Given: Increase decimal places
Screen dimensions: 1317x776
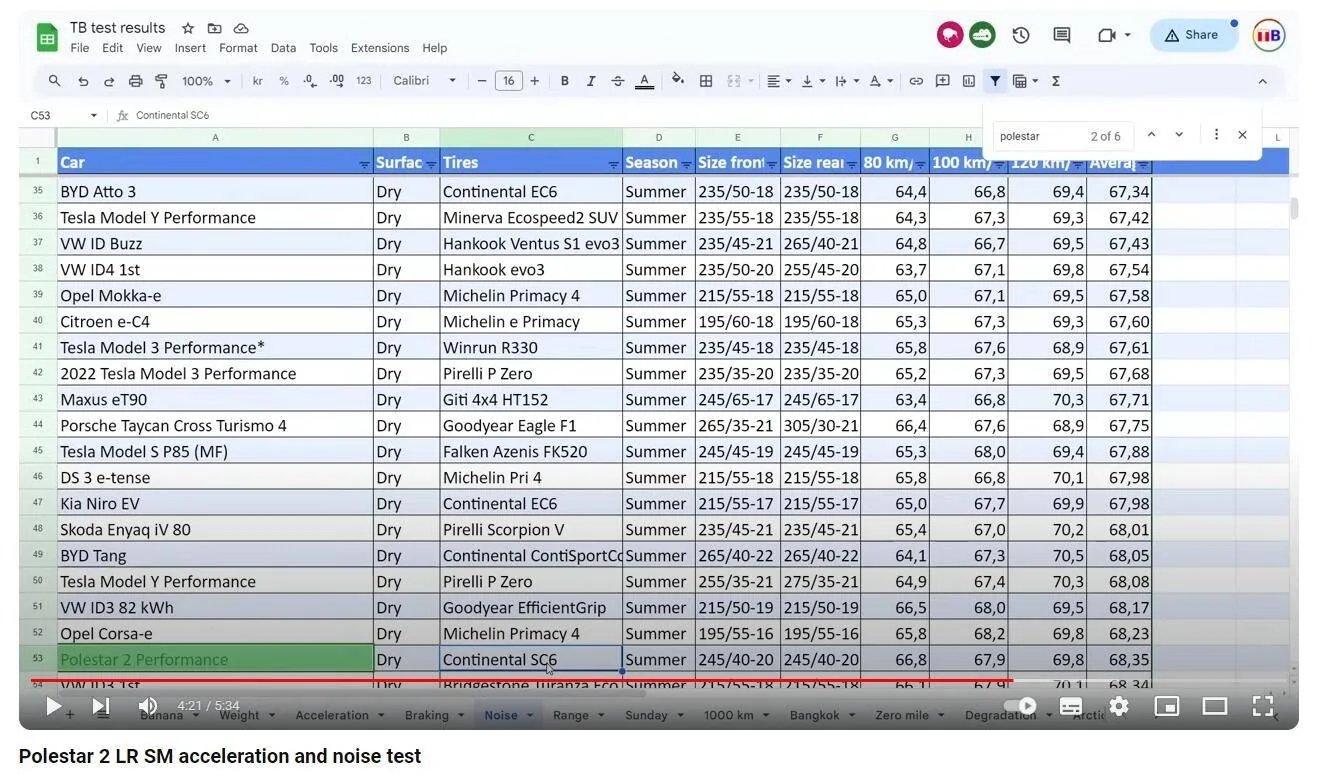Looking at the screenshot, I should point(337,81).
